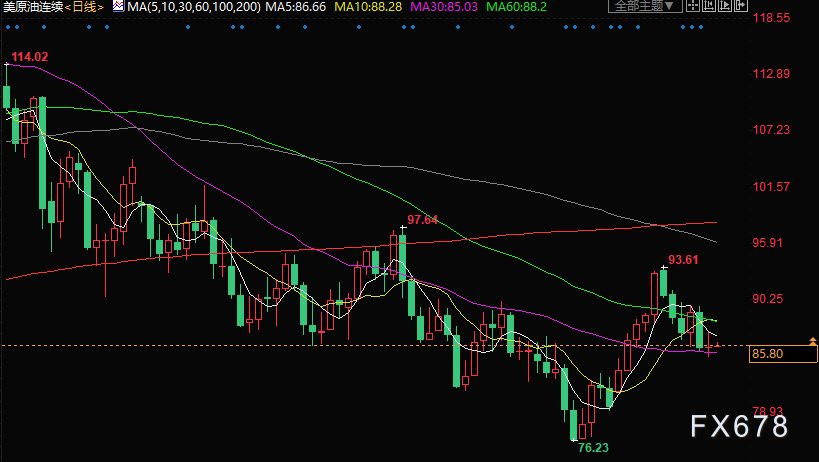
Task: Click the candle at the 76.23 low
Action: pyautogui.click(x=574, y=424)
